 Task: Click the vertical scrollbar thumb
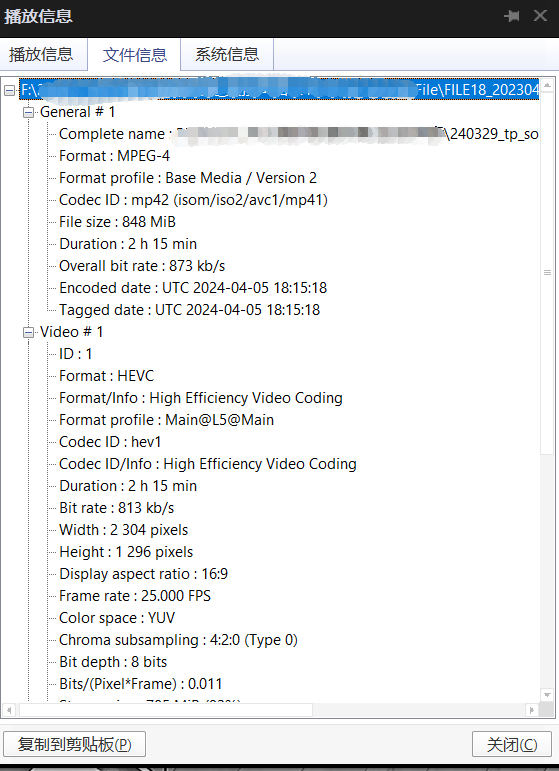547,272
